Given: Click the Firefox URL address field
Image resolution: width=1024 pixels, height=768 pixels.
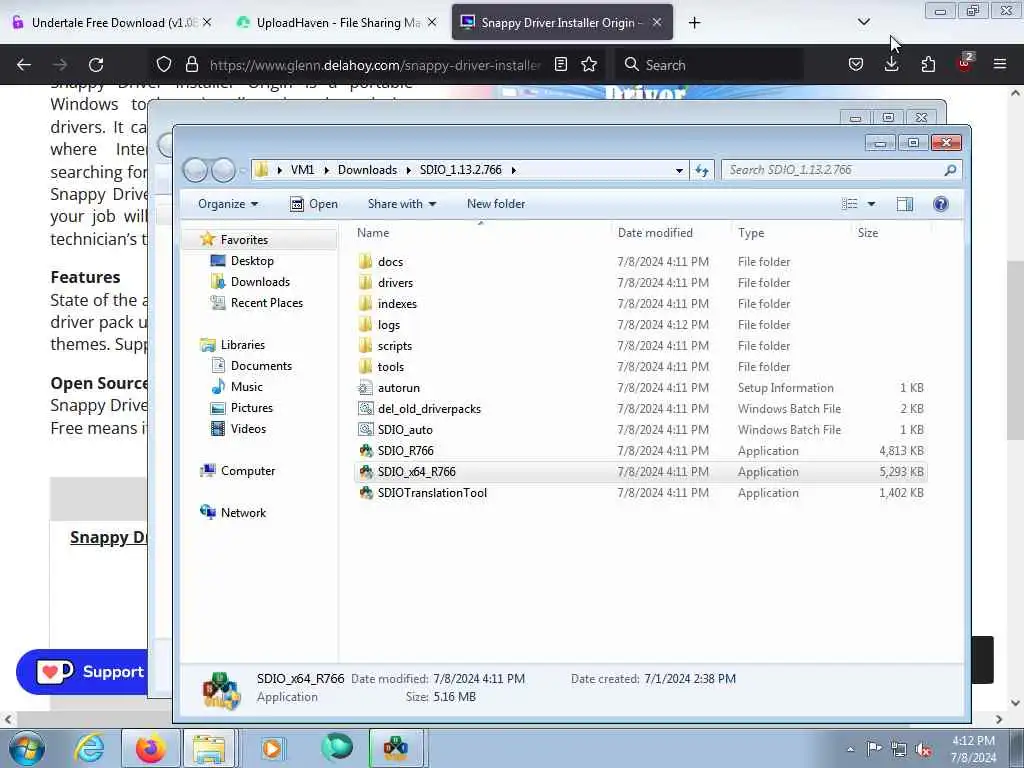Looking at the screenshot, I should (374, 65).
